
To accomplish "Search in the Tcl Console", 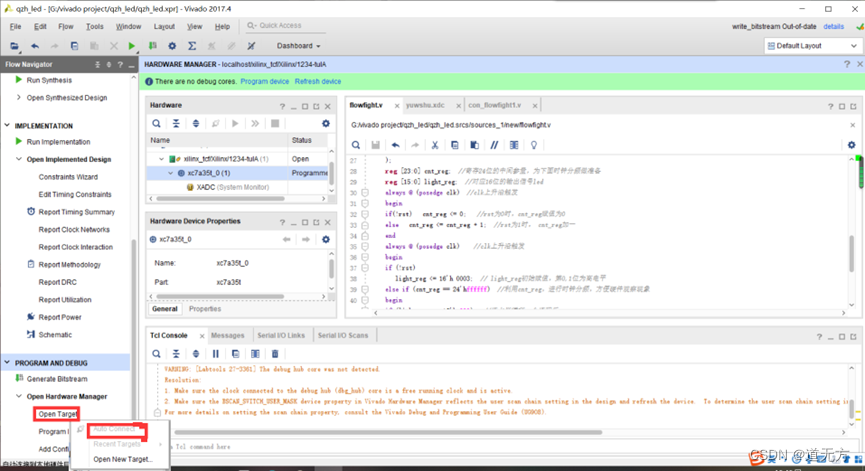I will point(157,354).
